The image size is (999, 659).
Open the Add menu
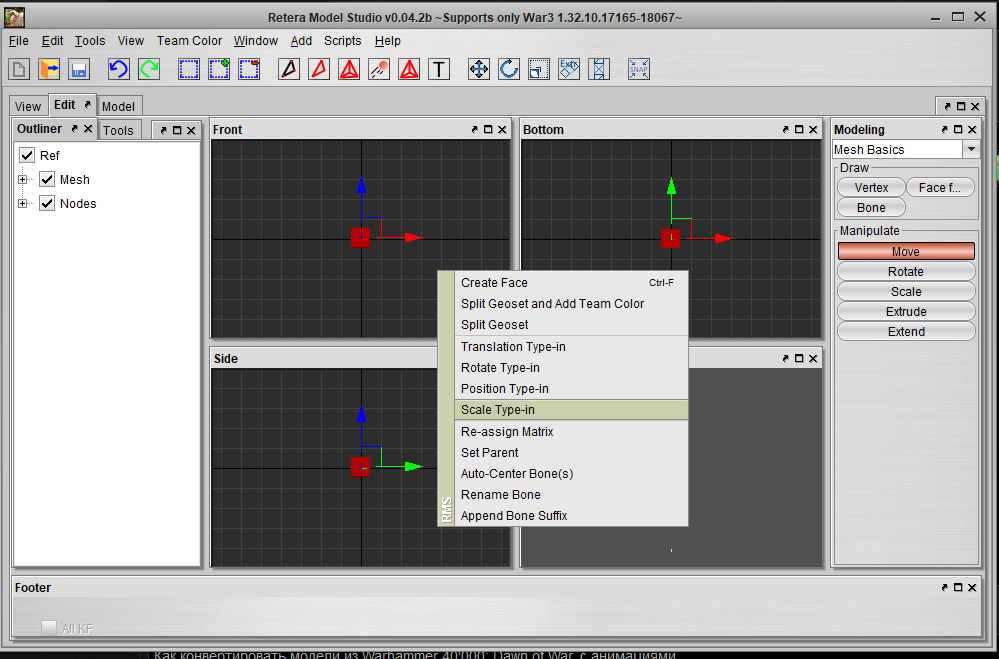click(301, 41)
